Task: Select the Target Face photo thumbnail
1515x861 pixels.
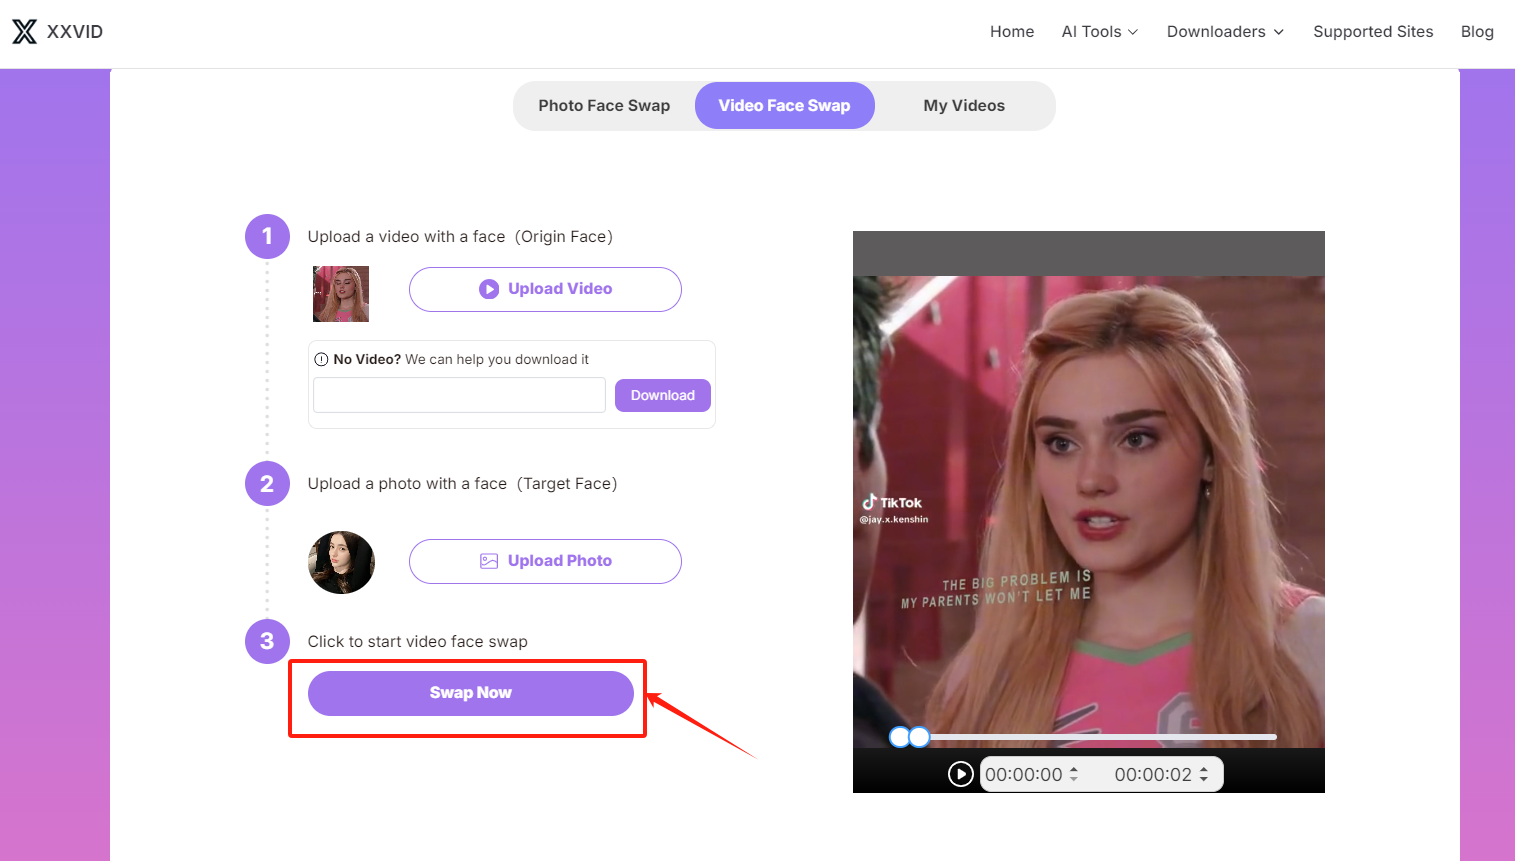Action: (341, 562)
